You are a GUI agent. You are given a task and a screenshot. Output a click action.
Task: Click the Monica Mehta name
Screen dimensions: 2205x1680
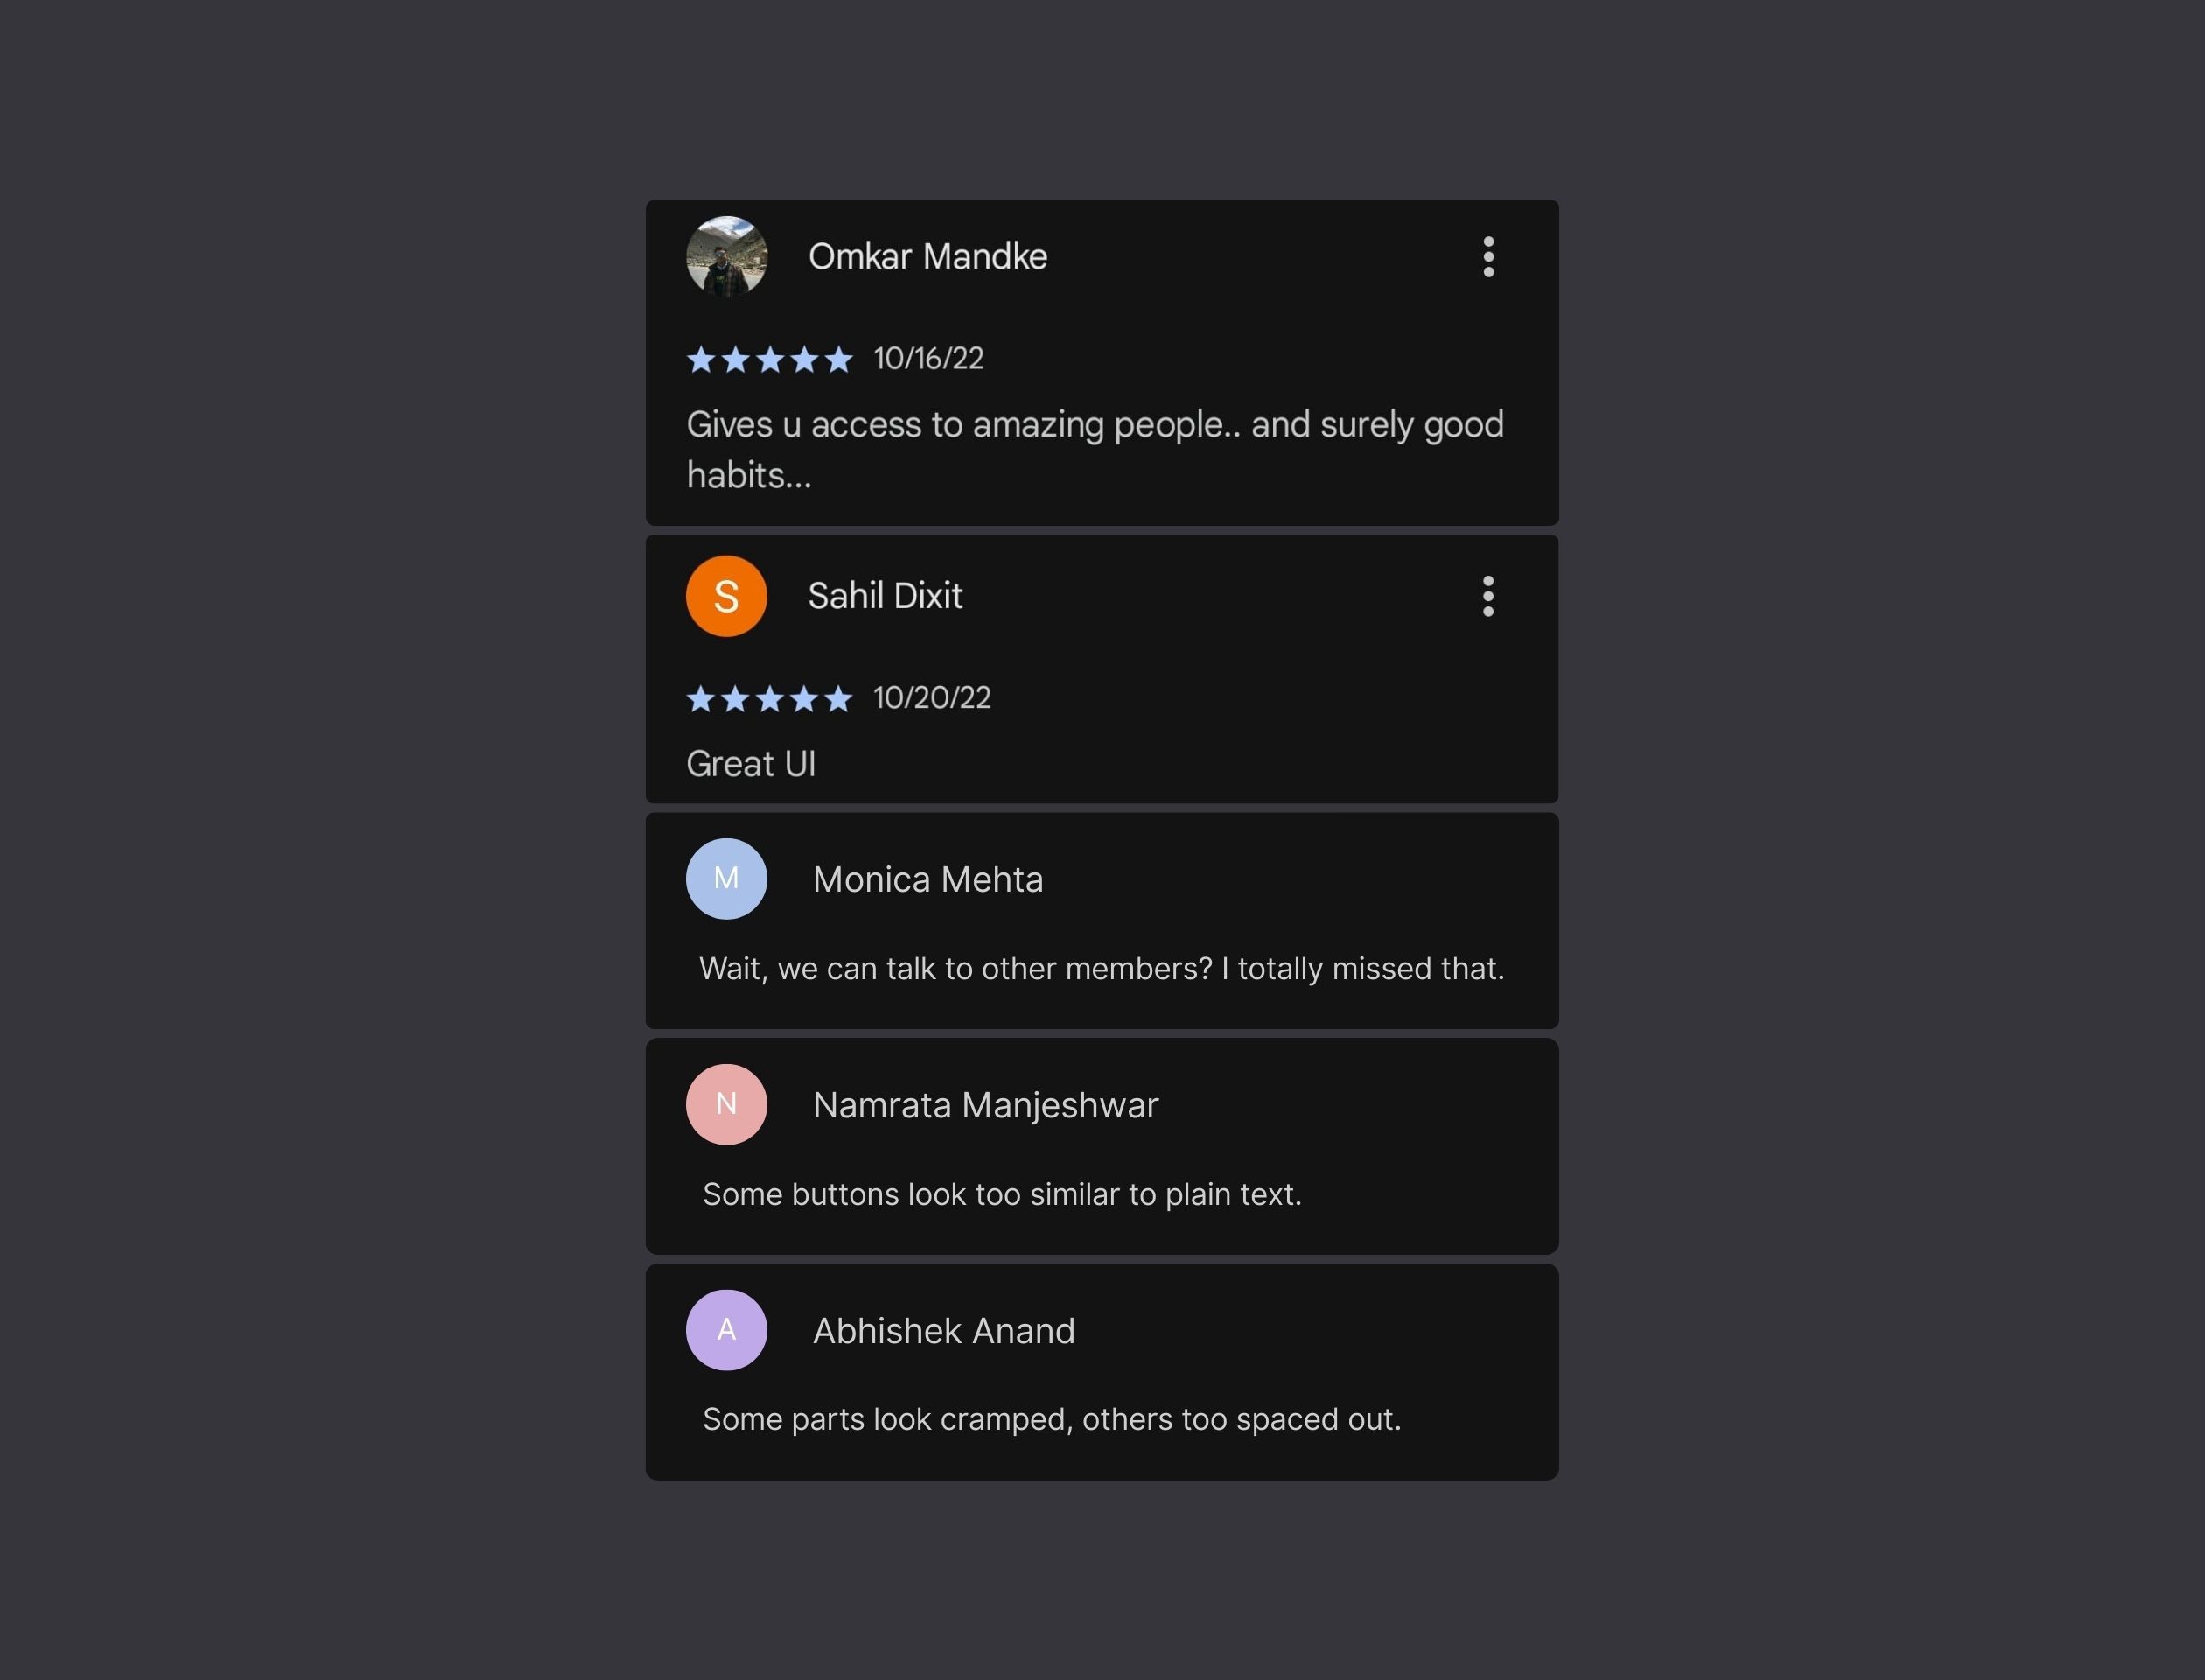(x=927, y=879)
